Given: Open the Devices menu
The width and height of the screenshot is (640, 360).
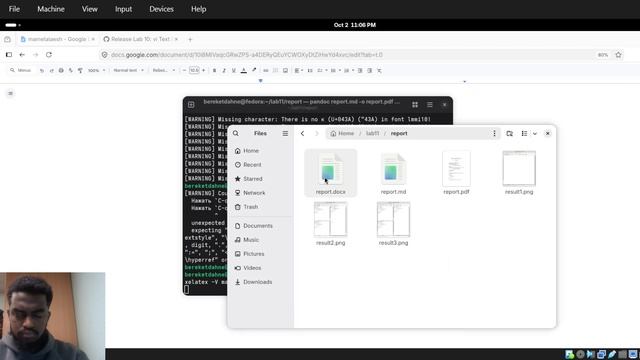Looking at the screenshot, I should 161,9.
